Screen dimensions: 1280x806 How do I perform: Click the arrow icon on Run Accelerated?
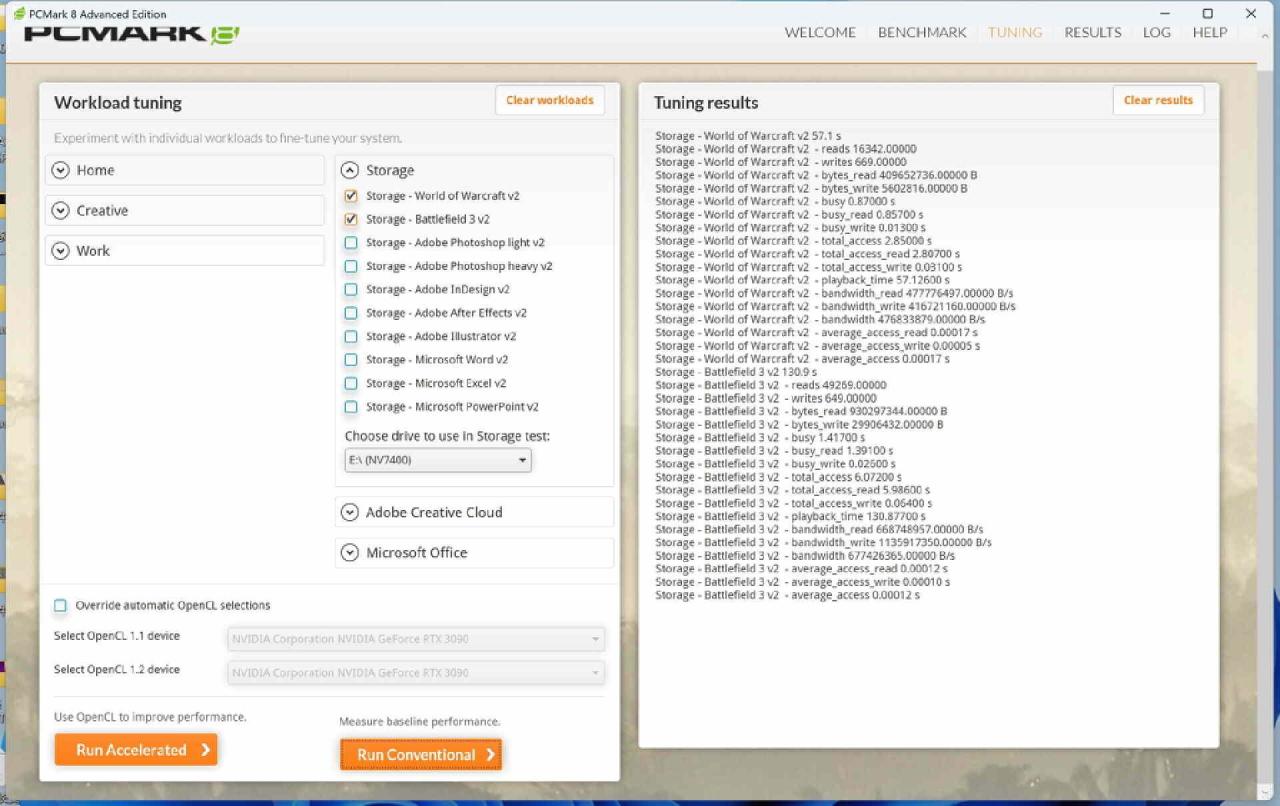[x=205, y=749]
